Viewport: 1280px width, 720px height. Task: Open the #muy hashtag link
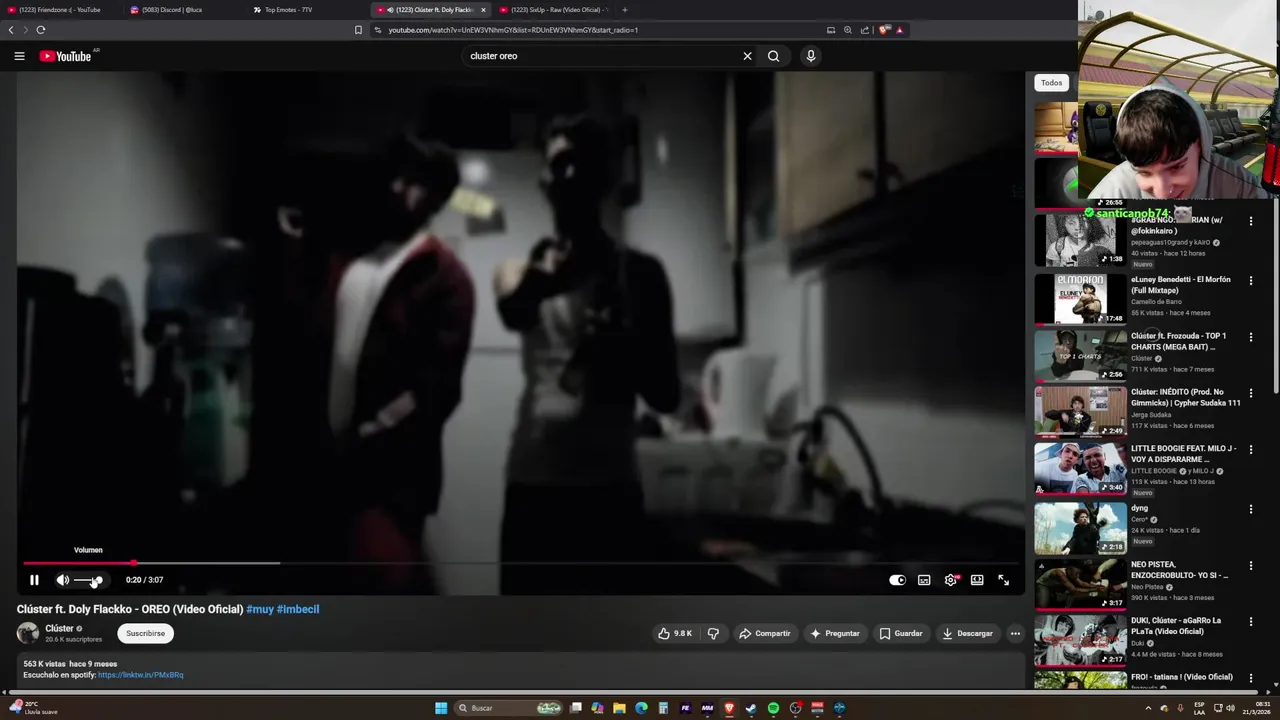pos(260,609)
